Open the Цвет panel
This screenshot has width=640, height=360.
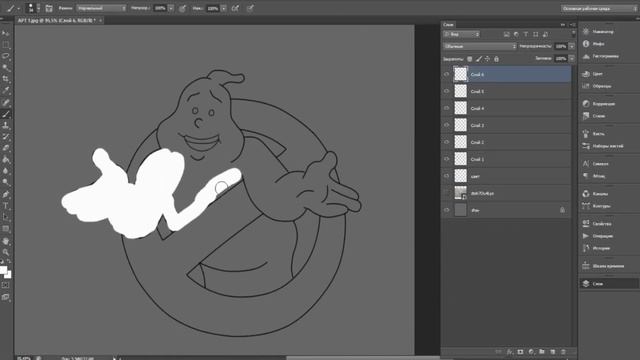598,74
